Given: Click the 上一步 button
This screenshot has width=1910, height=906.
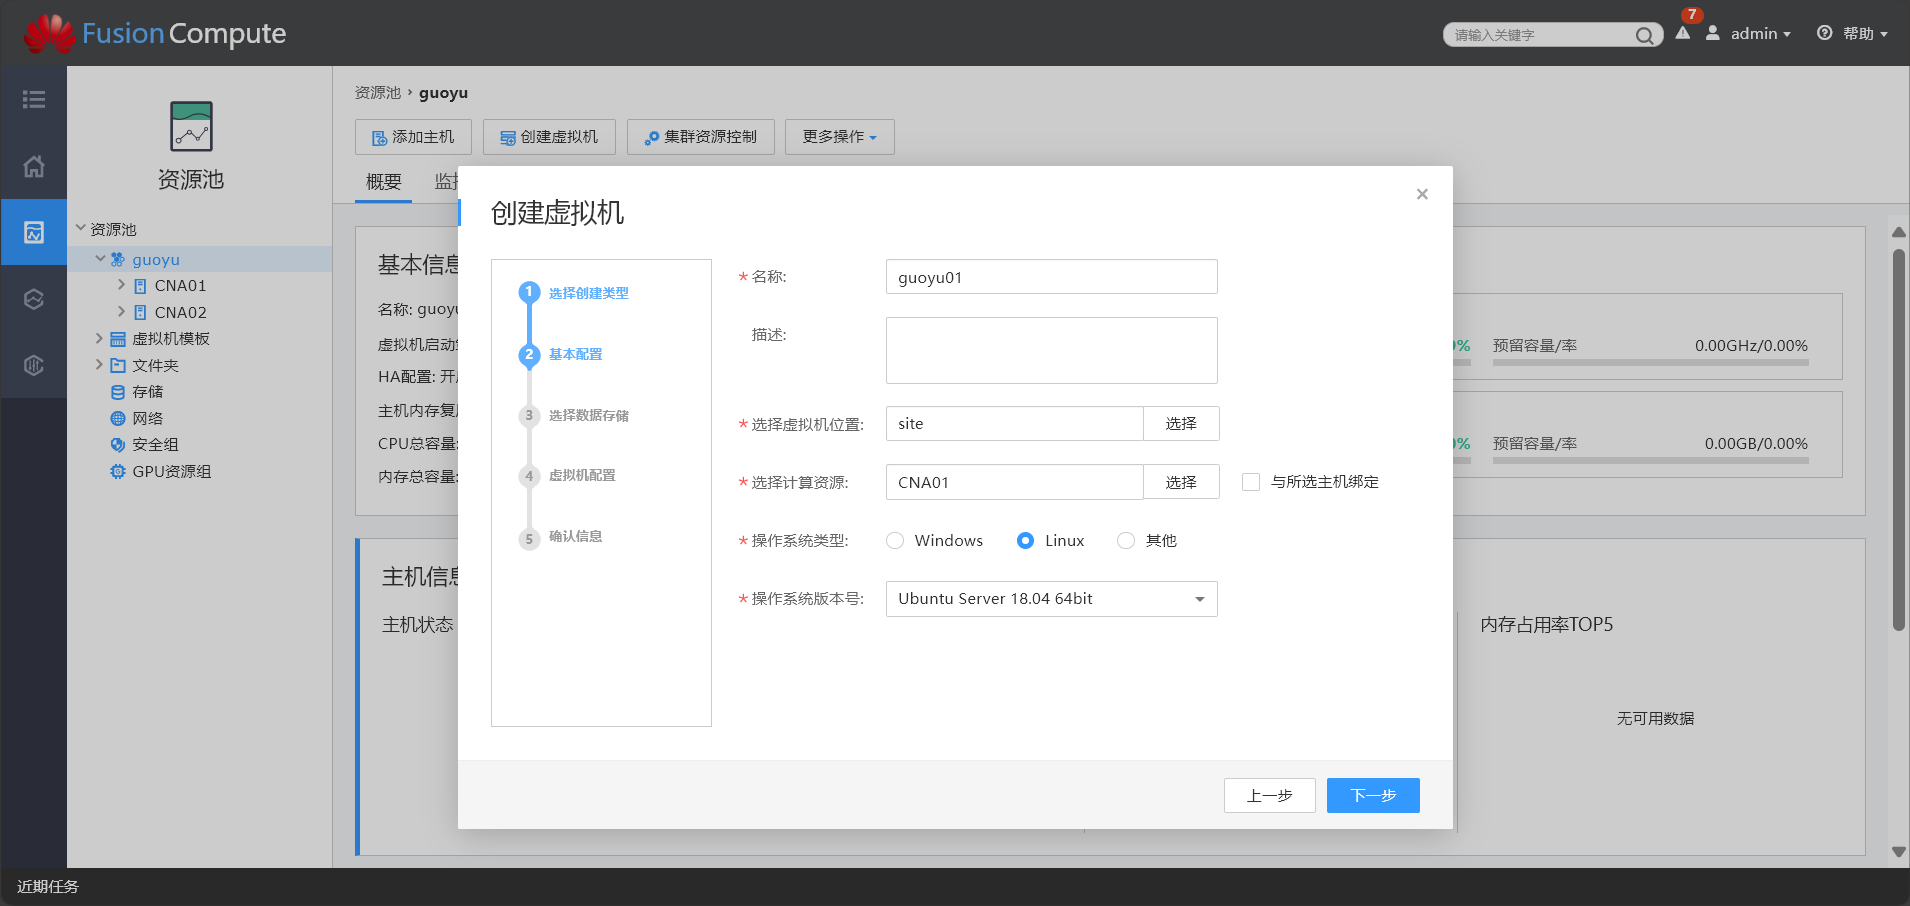Looking at the screenshot, I should [x=1270, y=796].
